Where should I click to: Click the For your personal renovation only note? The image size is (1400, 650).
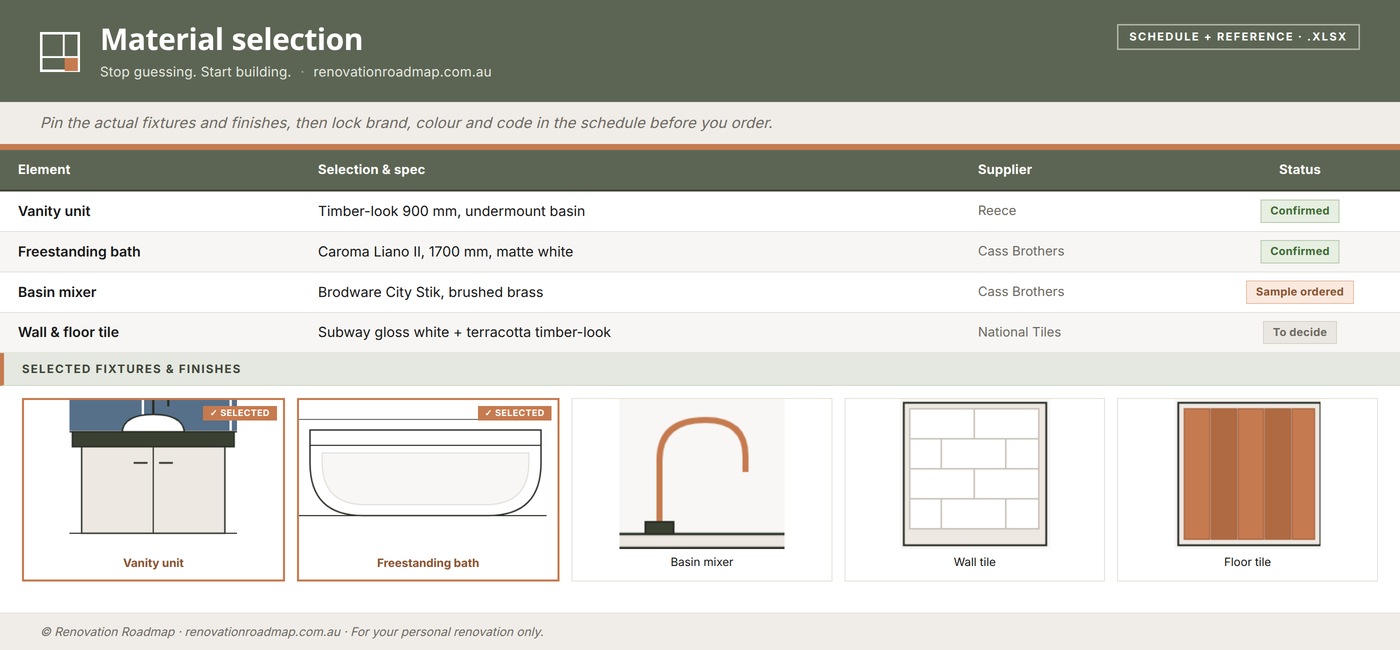pos(447,632)
